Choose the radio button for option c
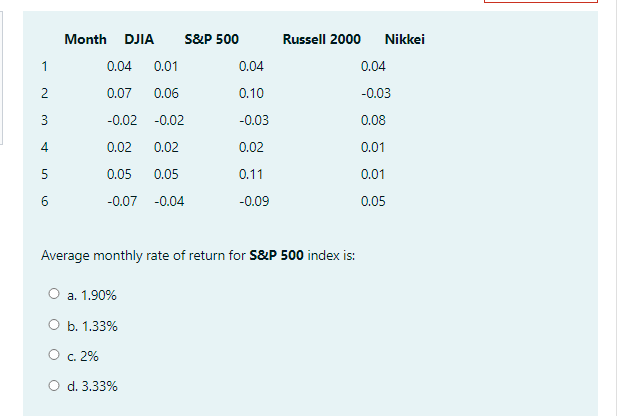This screenshot has height=416, width=621. click(x=52, y=355)
